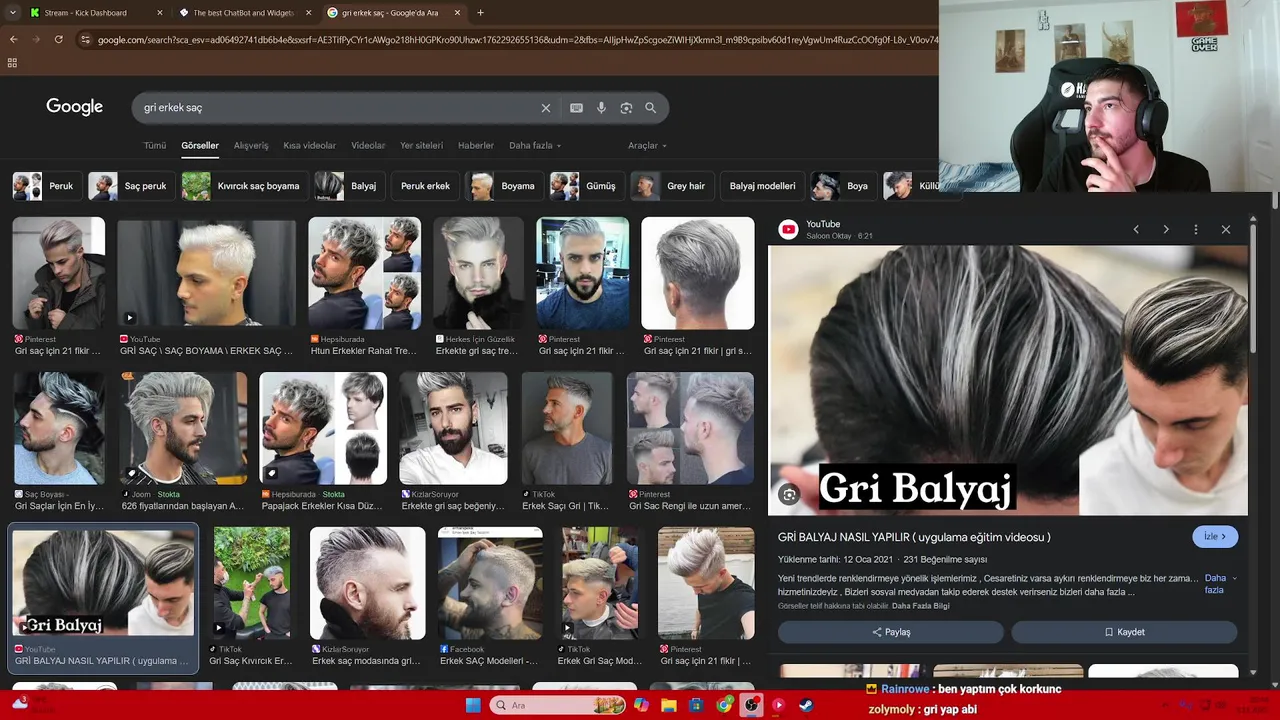Select the Boyama filter chip
This screenshot has width=1280, height=720.
click(x=505, y=186)
